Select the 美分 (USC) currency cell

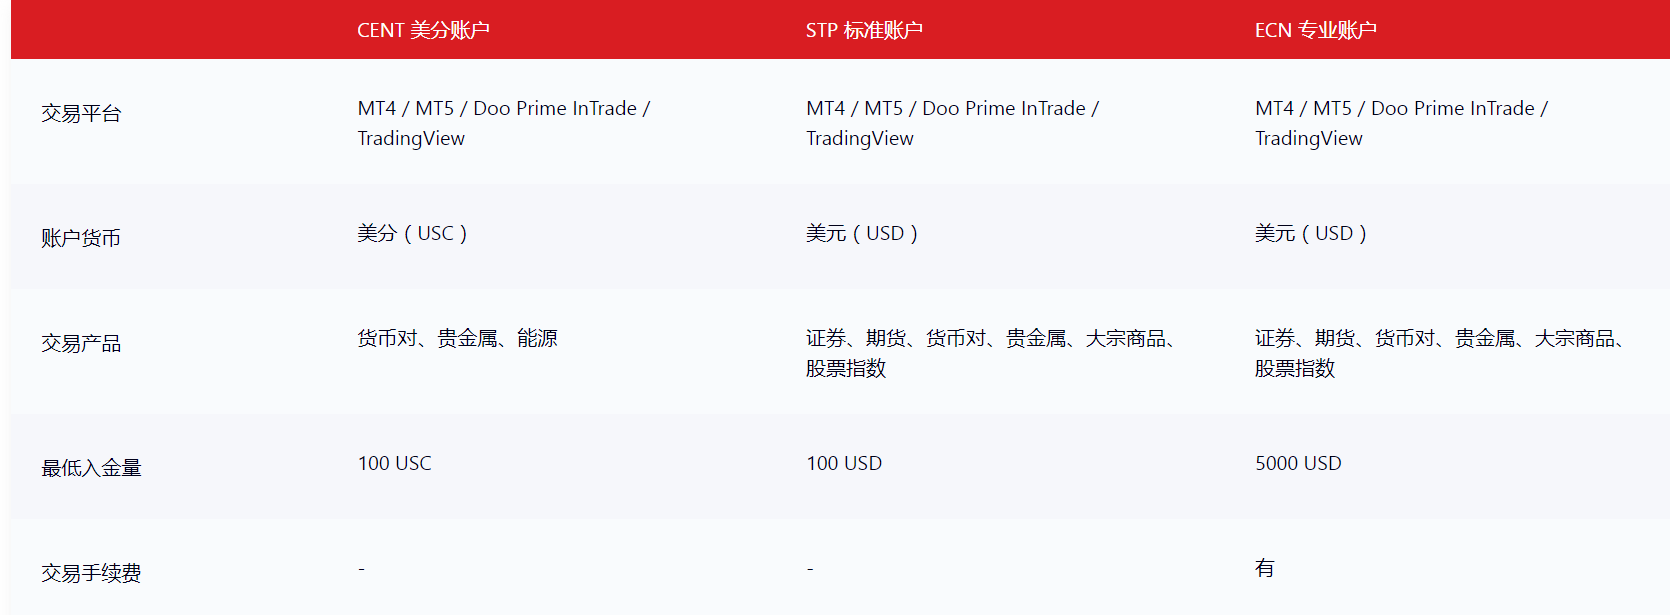pos(412,233)
